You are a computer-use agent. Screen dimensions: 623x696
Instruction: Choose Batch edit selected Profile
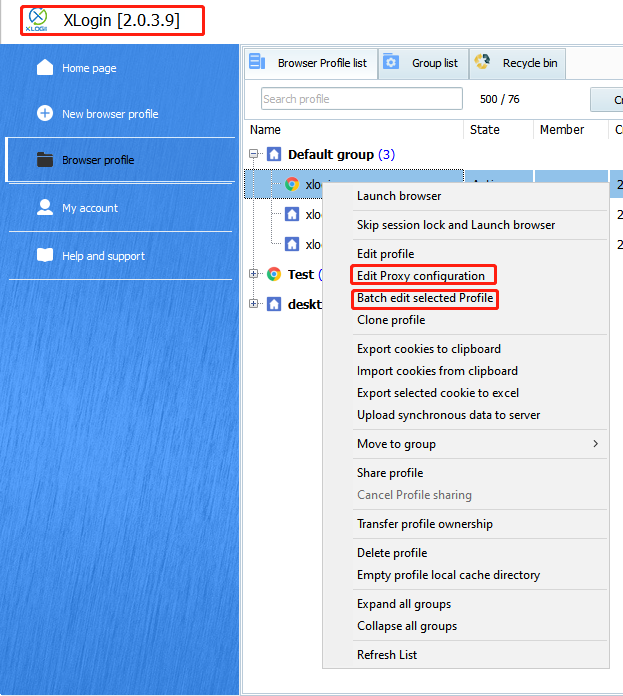point(425,298)
